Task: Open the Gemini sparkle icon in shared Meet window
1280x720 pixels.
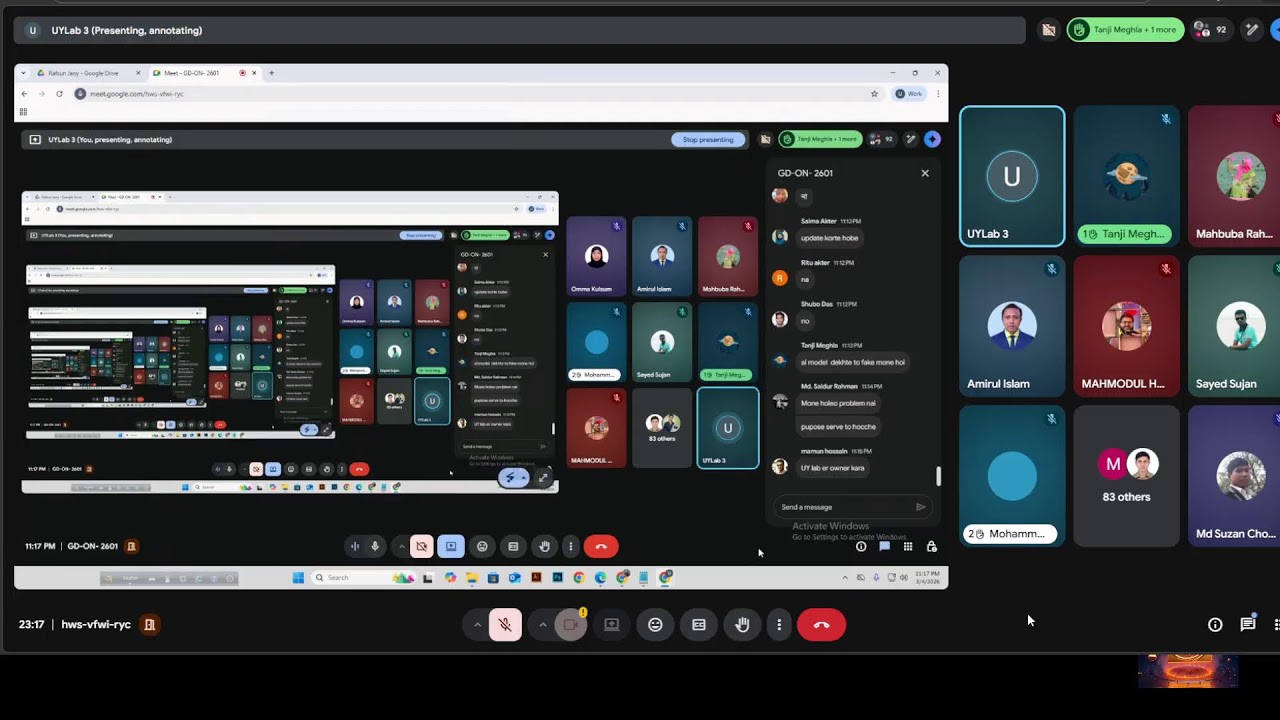Action: point(932,140)
